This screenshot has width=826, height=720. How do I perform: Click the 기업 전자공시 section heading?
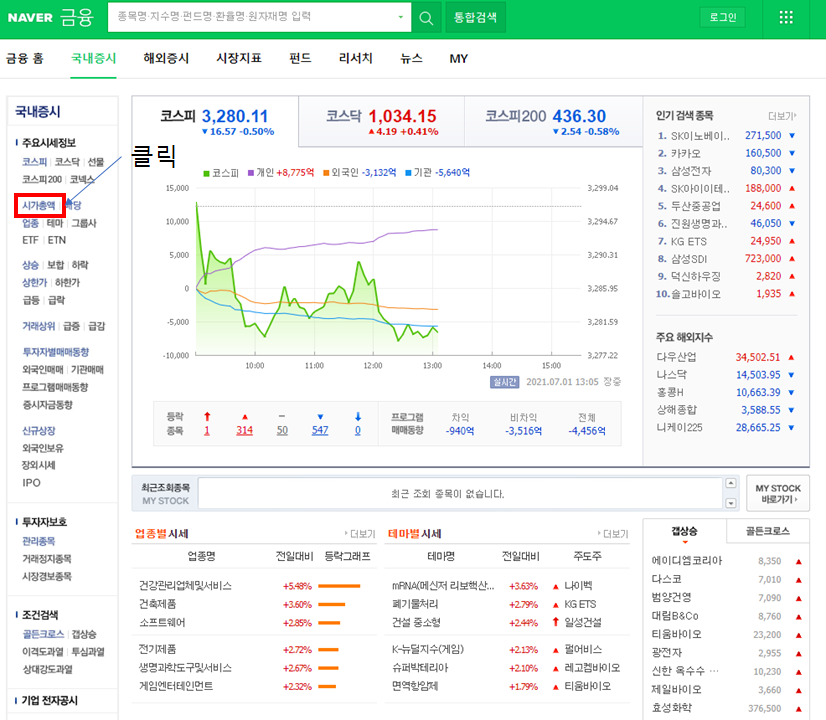click(50, 701)
